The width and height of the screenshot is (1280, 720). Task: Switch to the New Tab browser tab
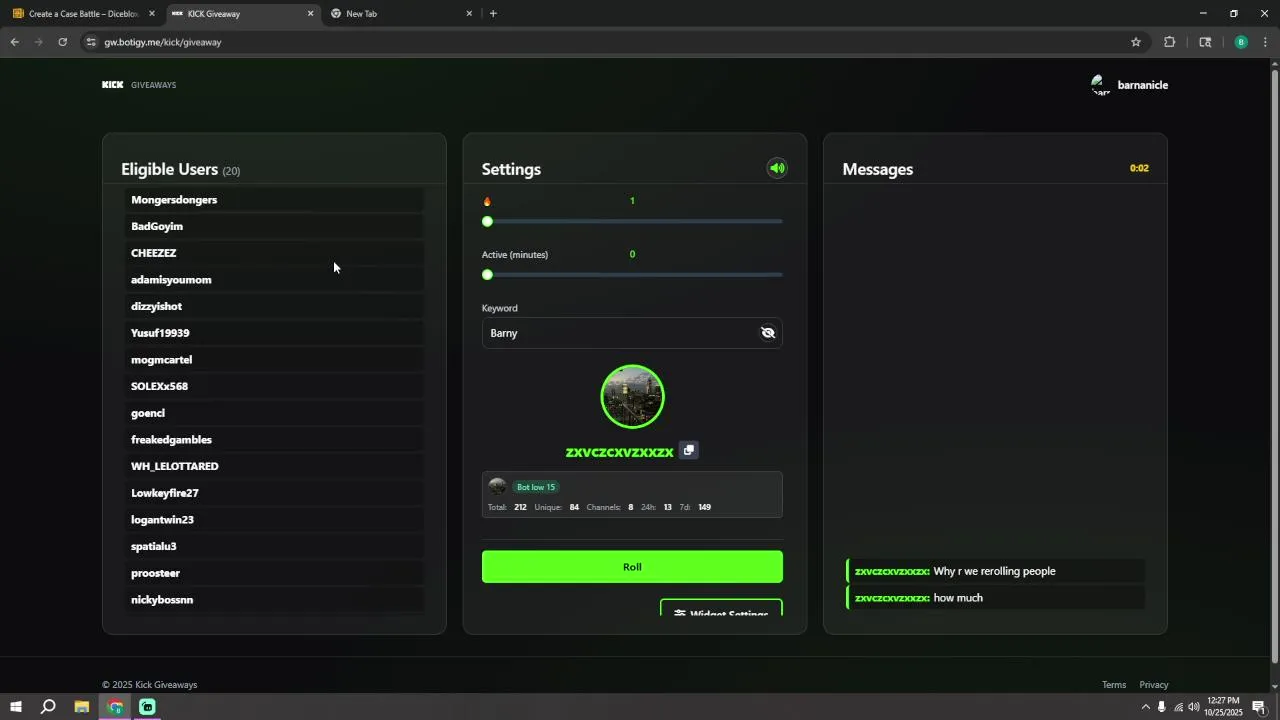click(x=400, y=14)
